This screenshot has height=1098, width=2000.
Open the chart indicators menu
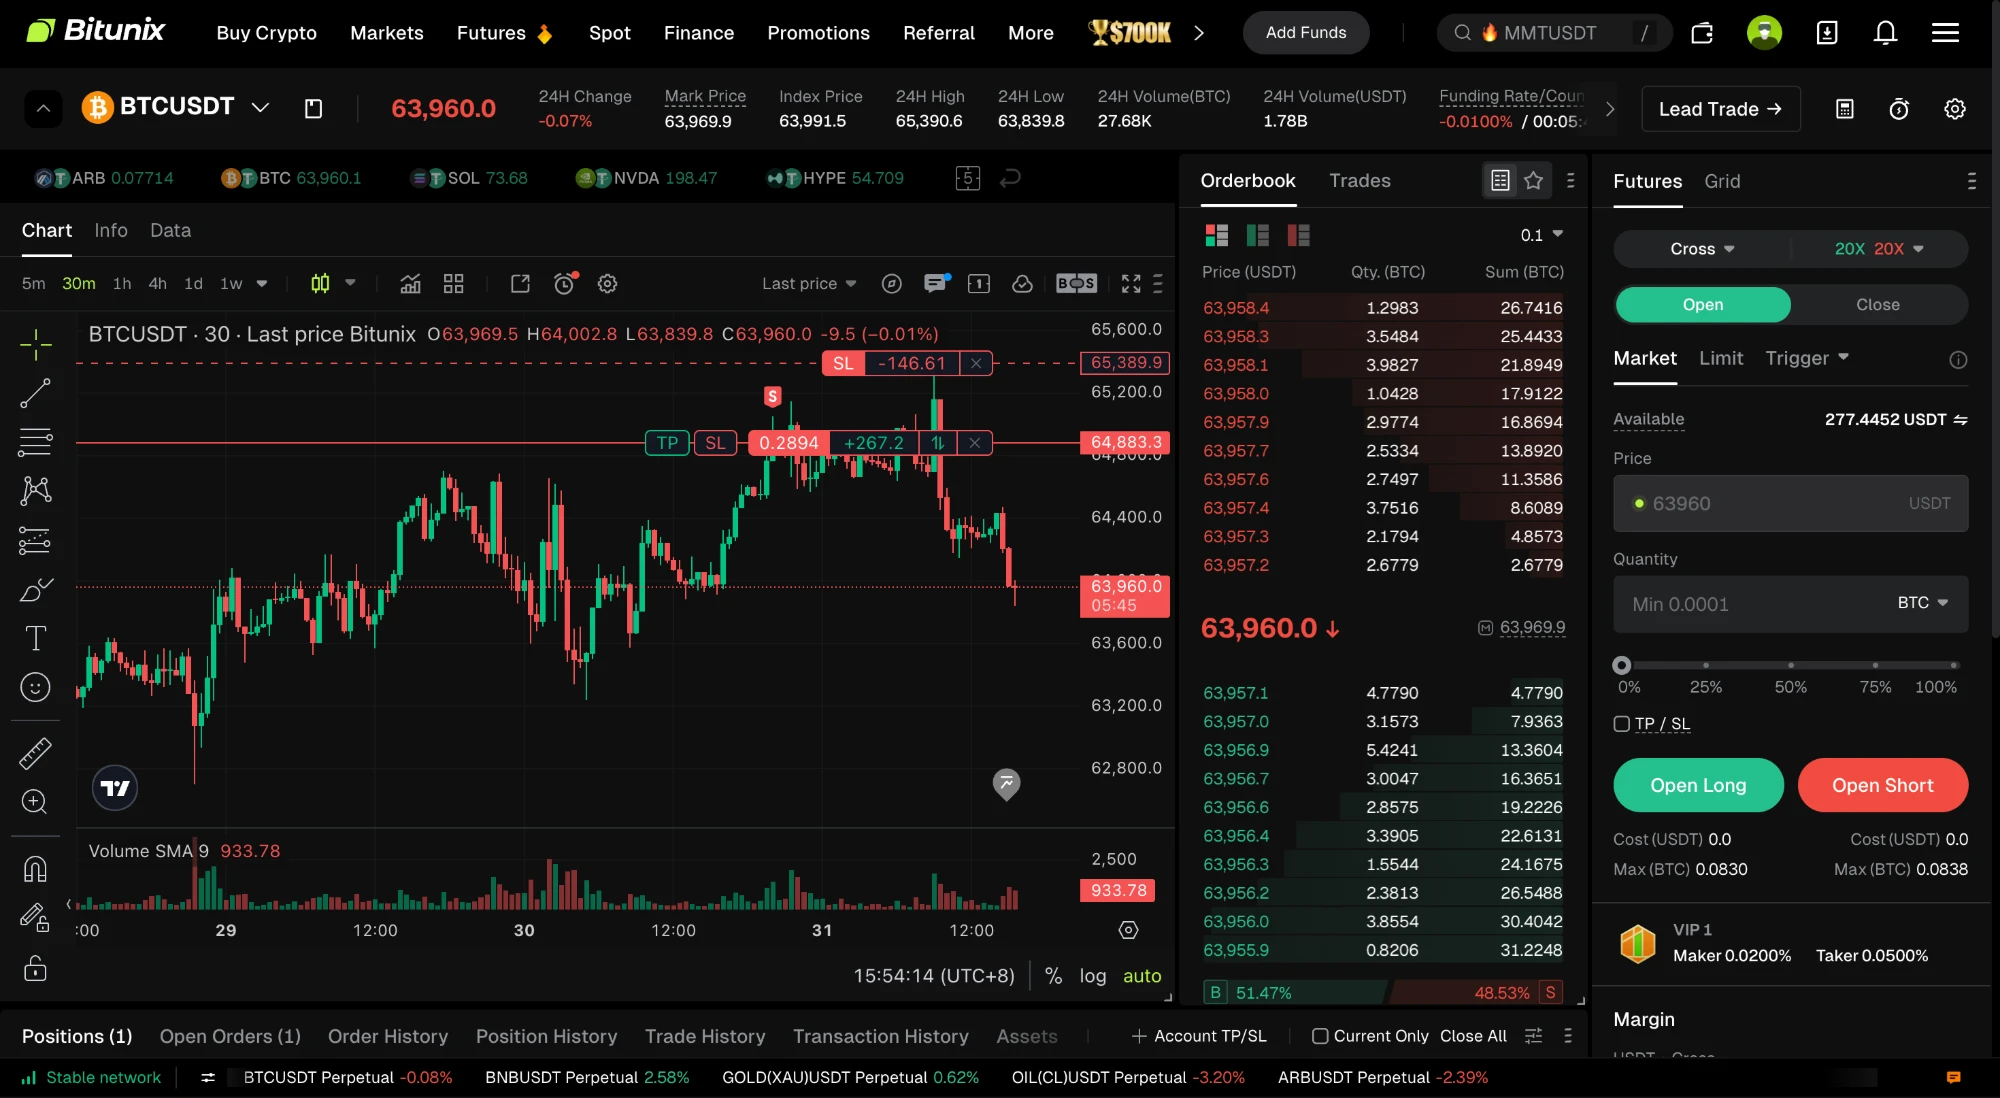(410, 283)
